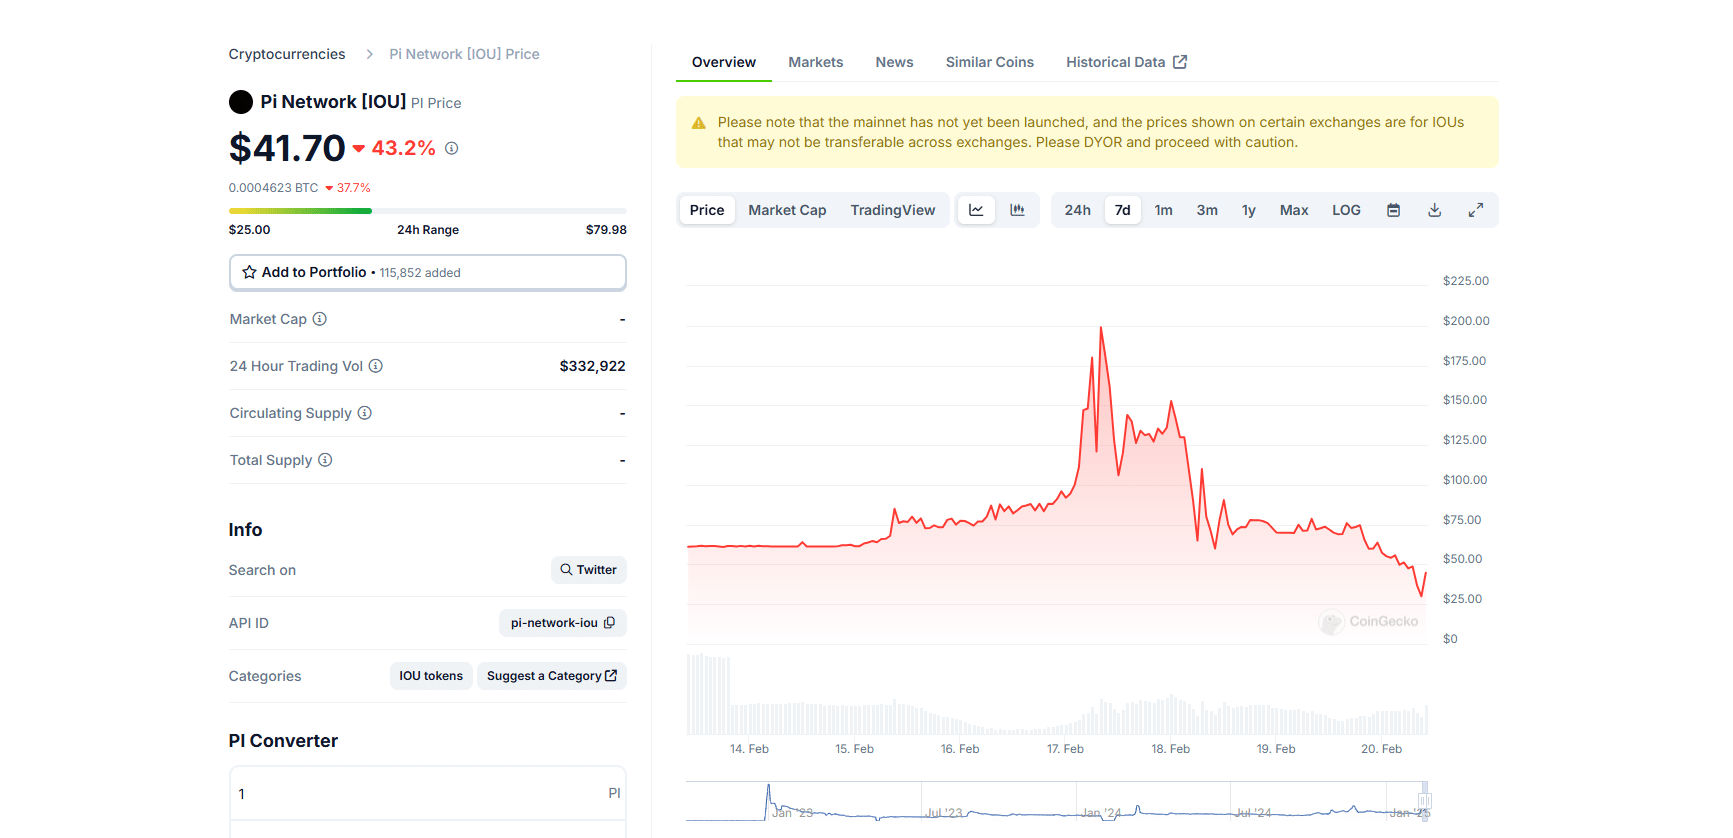Click the 43.2% price change text

tap(403, 148)
